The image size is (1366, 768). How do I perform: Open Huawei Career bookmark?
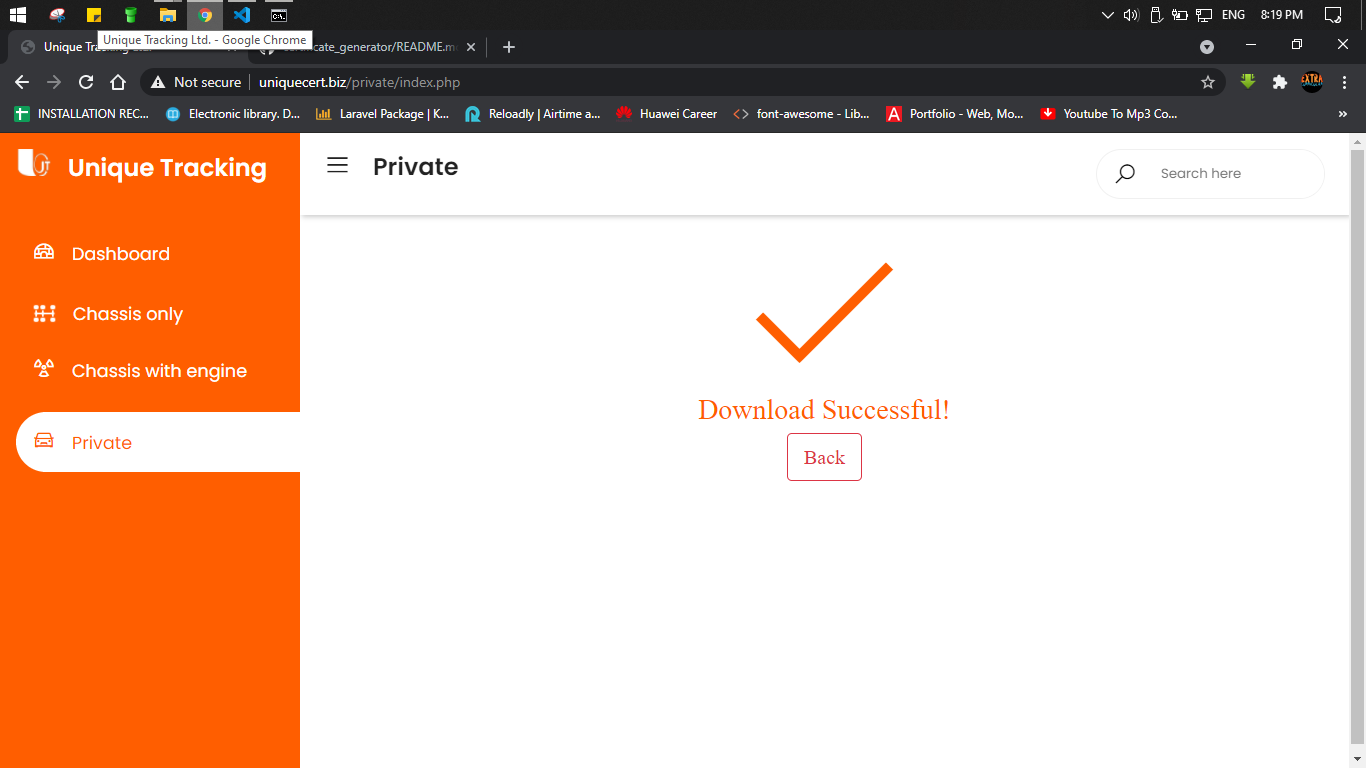click(x=667, y=114)
